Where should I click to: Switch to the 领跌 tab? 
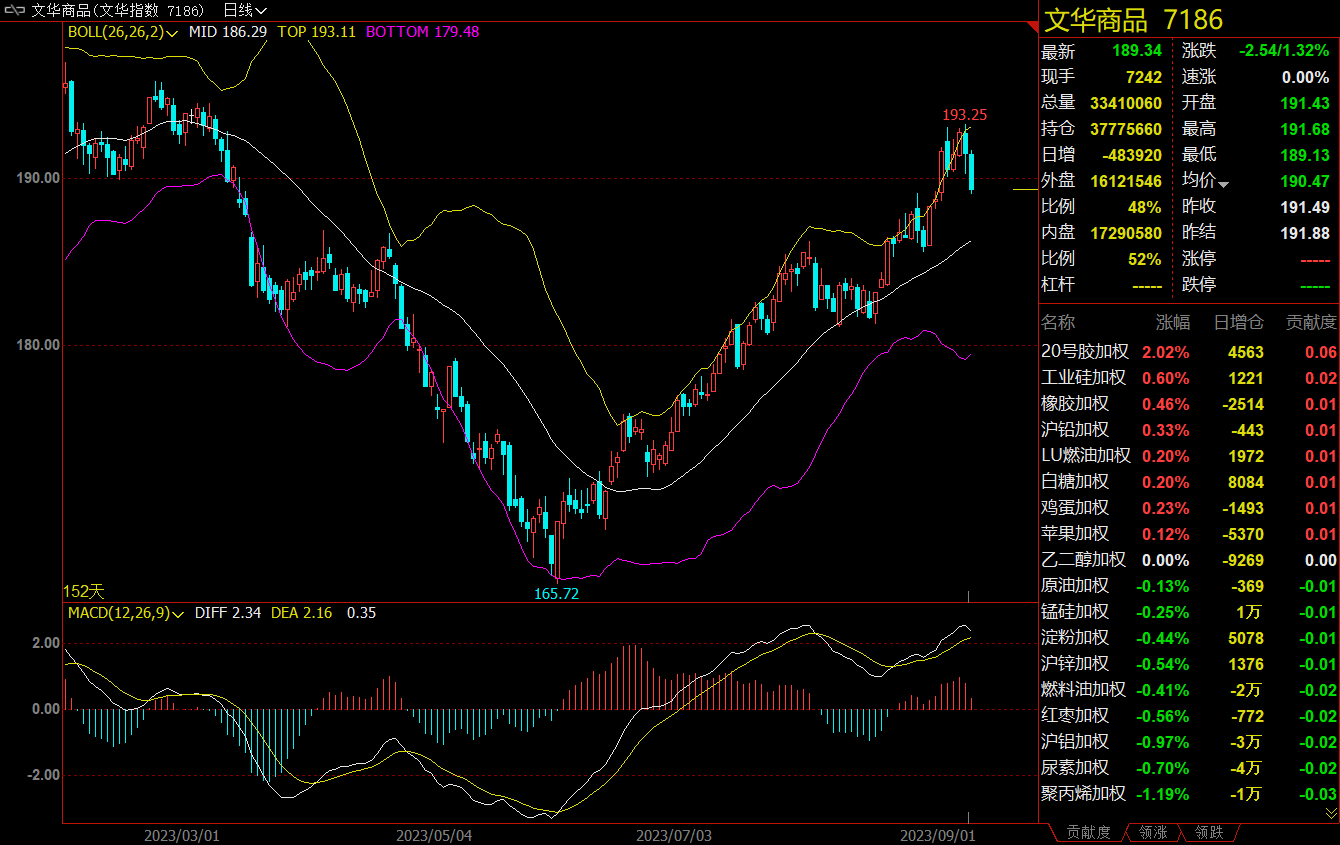pyautogui.click(x=1209, y=832)
